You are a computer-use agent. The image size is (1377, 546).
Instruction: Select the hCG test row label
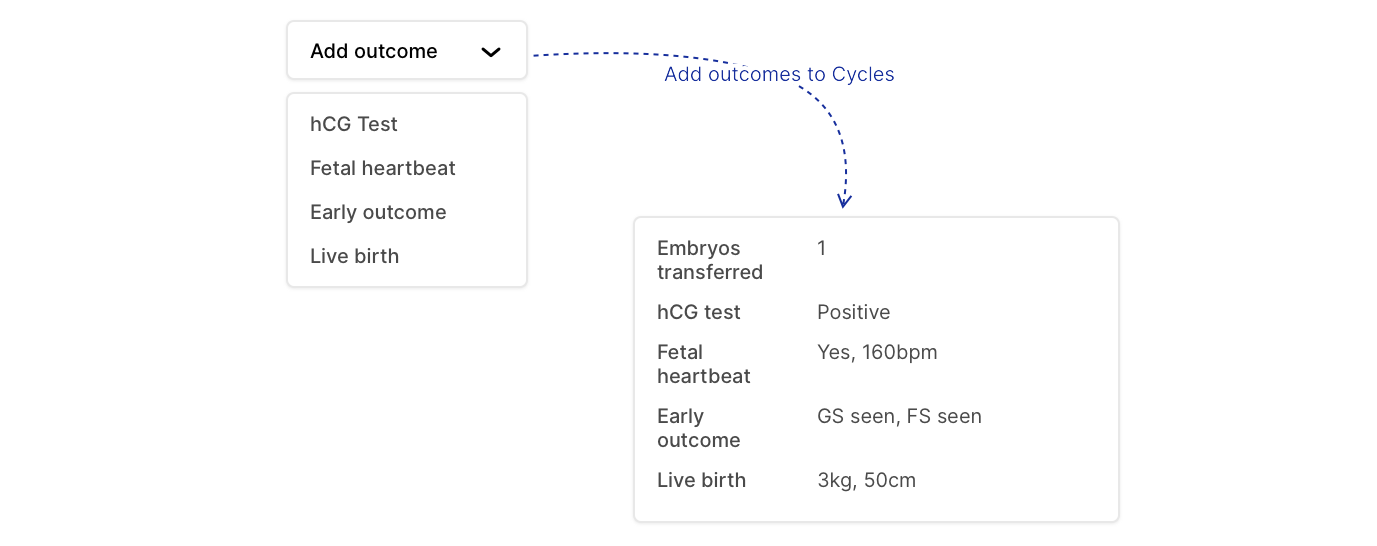tap(699, 312)
